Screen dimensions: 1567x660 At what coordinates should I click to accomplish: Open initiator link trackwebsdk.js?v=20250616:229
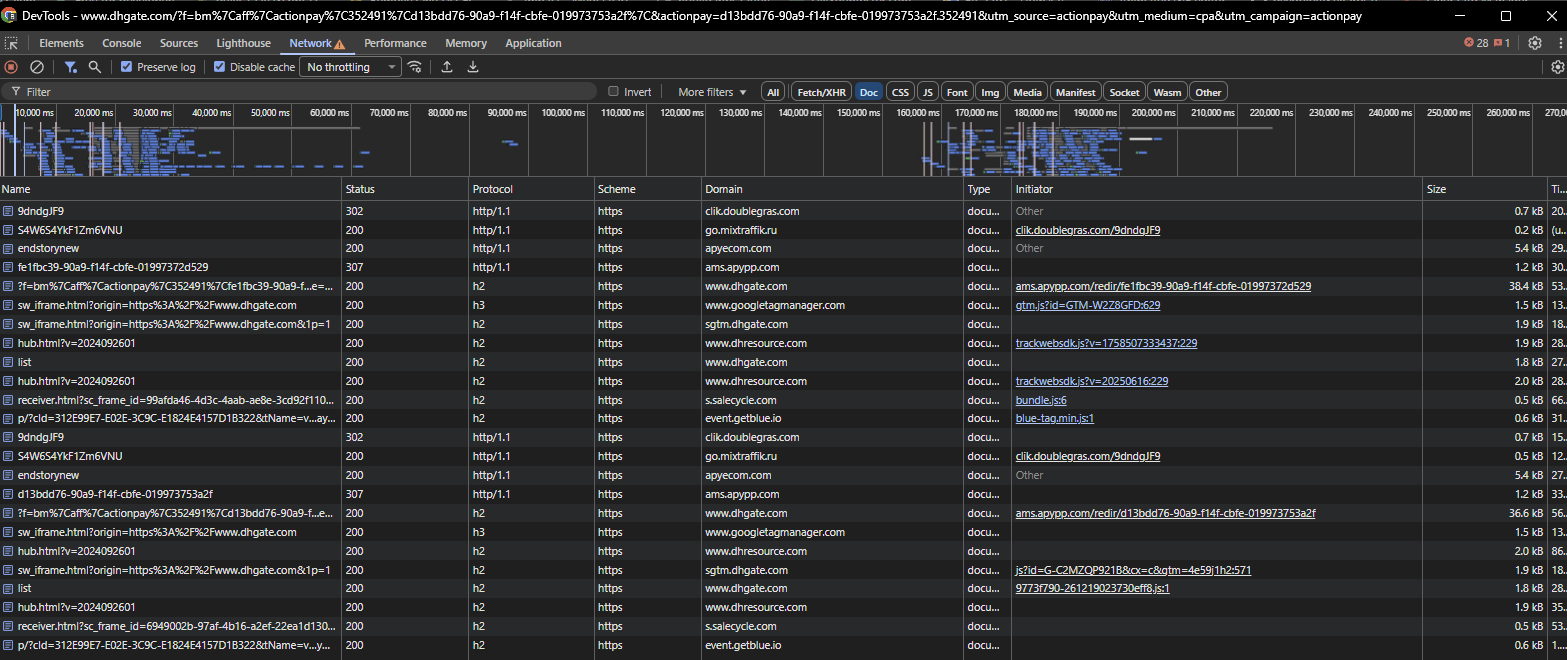(x=1092, y=381)
